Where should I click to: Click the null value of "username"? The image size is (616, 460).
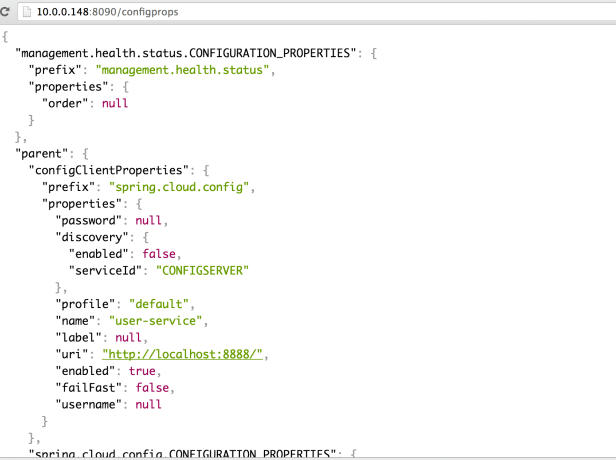pos(148,404)
